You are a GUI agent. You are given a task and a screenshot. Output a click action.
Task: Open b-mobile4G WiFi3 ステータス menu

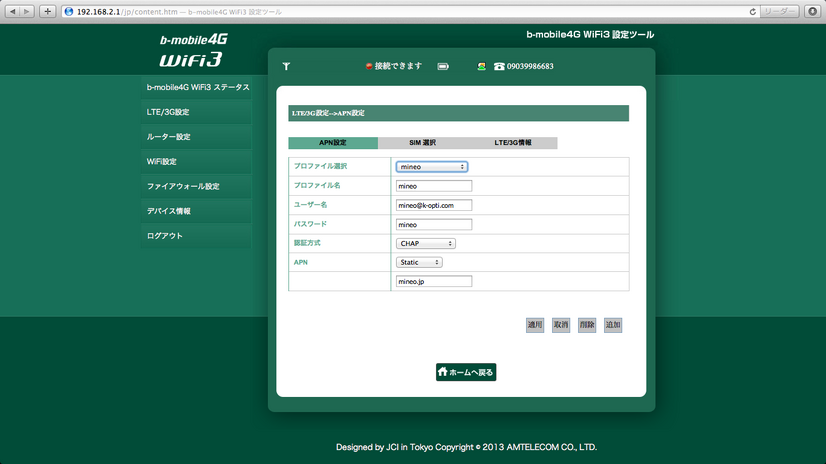pos(196,87)
